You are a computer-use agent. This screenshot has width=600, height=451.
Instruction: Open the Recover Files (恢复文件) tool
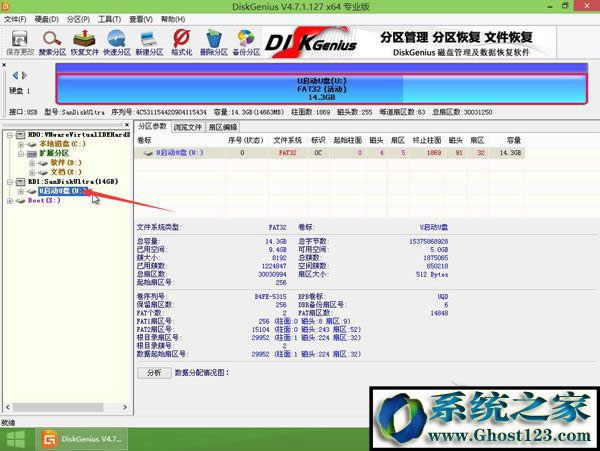84,41
